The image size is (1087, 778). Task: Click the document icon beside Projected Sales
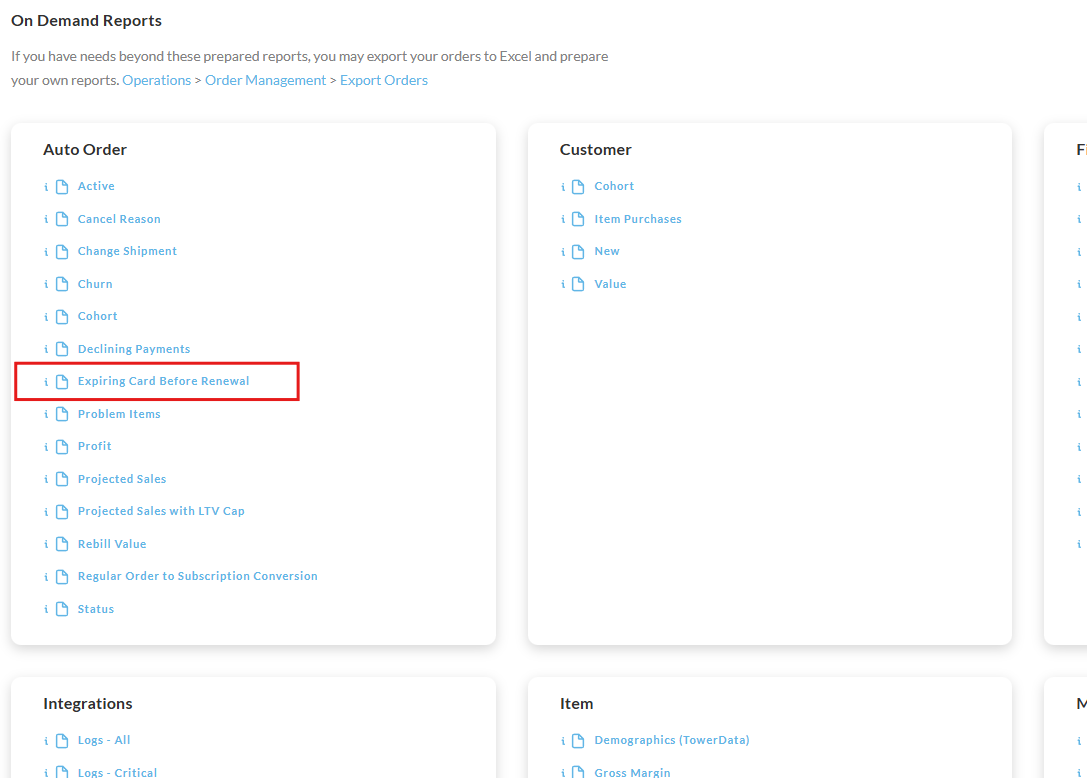[x=62, y=479]
